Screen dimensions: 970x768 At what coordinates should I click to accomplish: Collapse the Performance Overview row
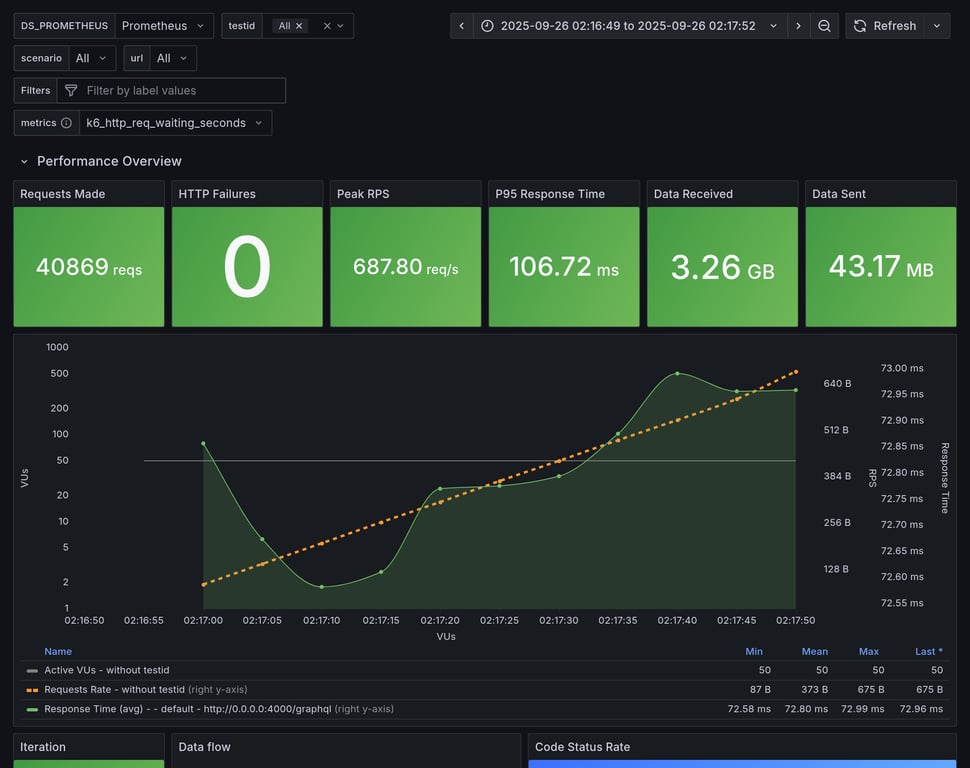point(24,161)
